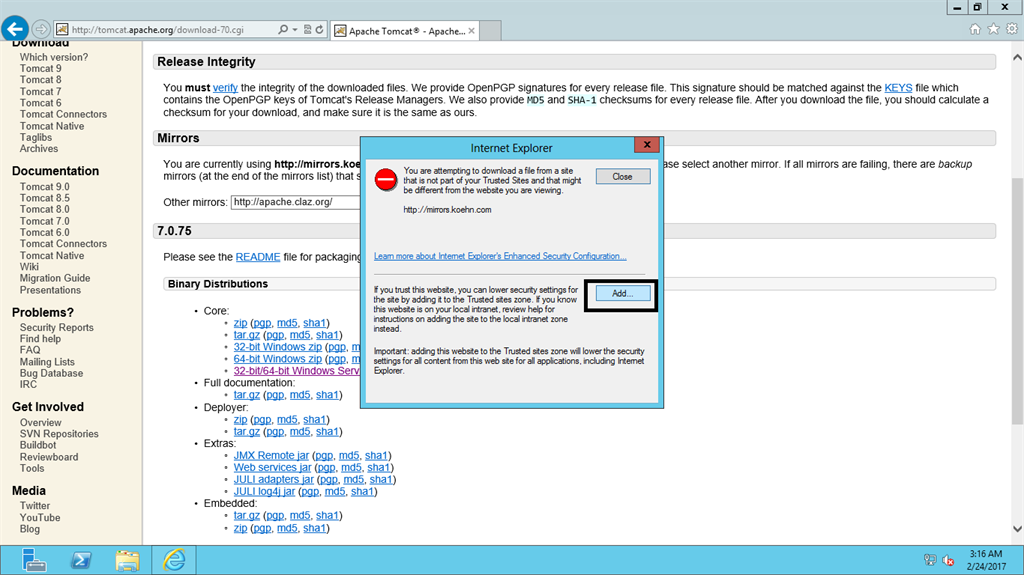
Task: Download the Embedded tar.gz link
Action: [x=247, y=516]
